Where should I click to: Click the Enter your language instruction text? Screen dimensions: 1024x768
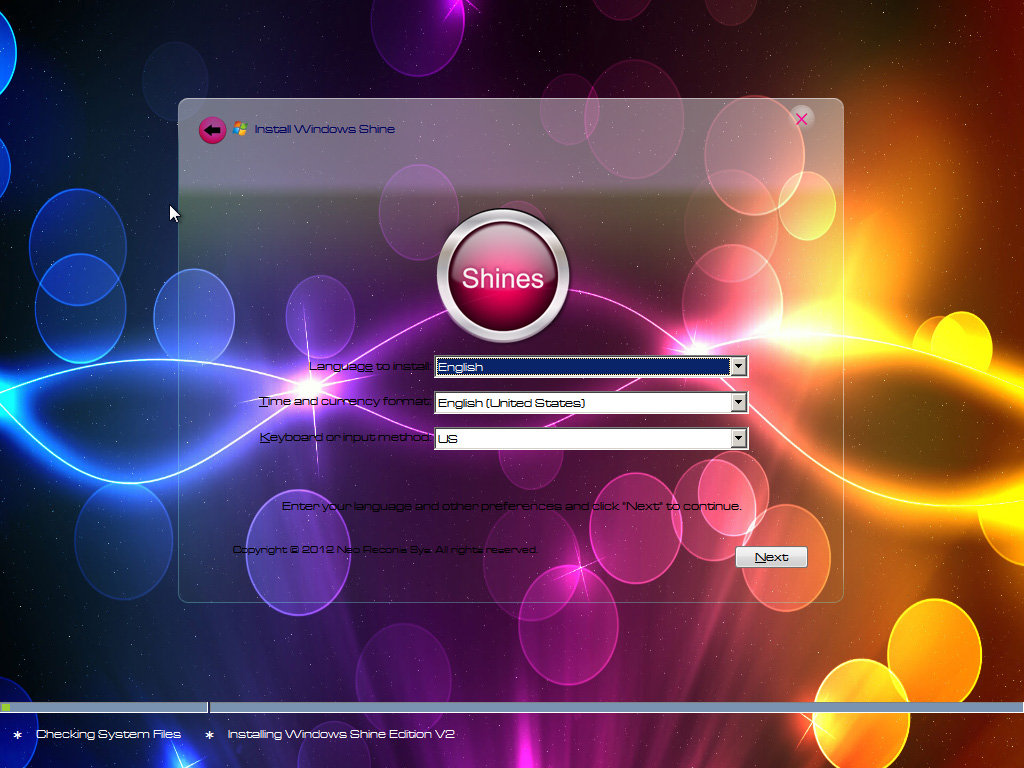511,506
